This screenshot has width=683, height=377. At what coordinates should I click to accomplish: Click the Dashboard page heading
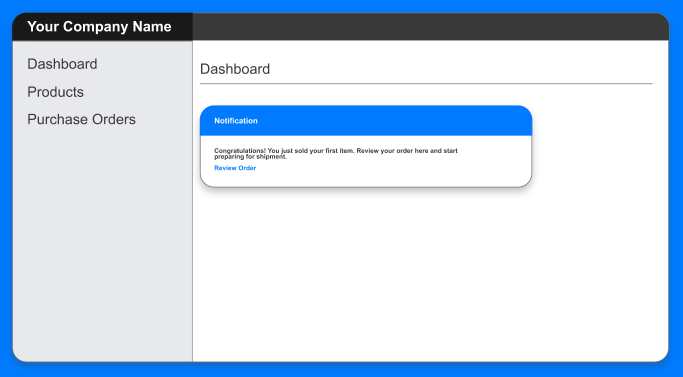(235, 69)
